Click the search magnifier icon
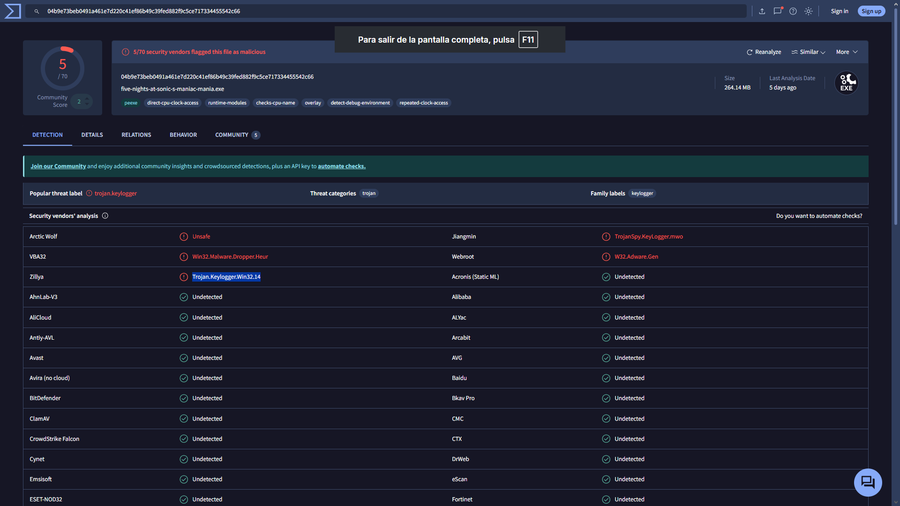Image resolution: width=900 pixels, height=506 pixels. pos(36,11)
